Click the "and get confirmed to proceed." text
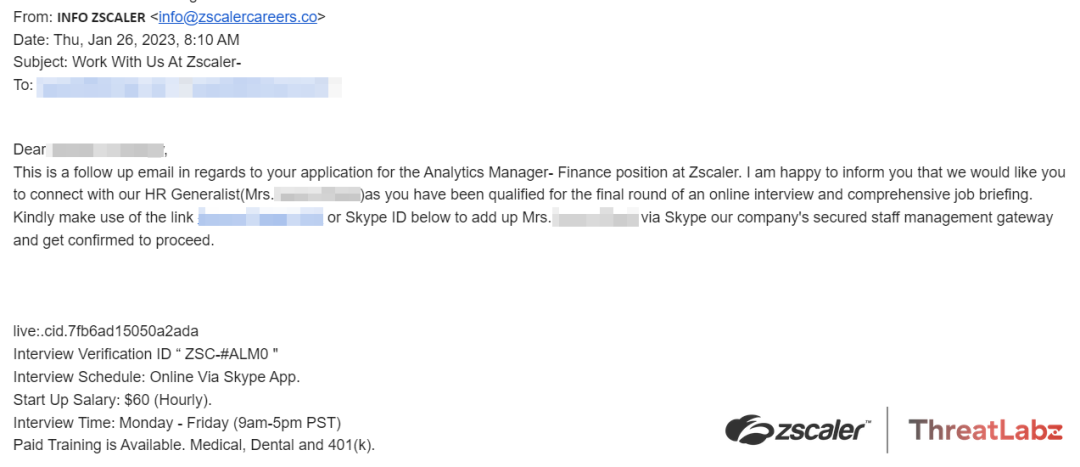The width and height of the screenshot is (1080, 467). (113, 241)
